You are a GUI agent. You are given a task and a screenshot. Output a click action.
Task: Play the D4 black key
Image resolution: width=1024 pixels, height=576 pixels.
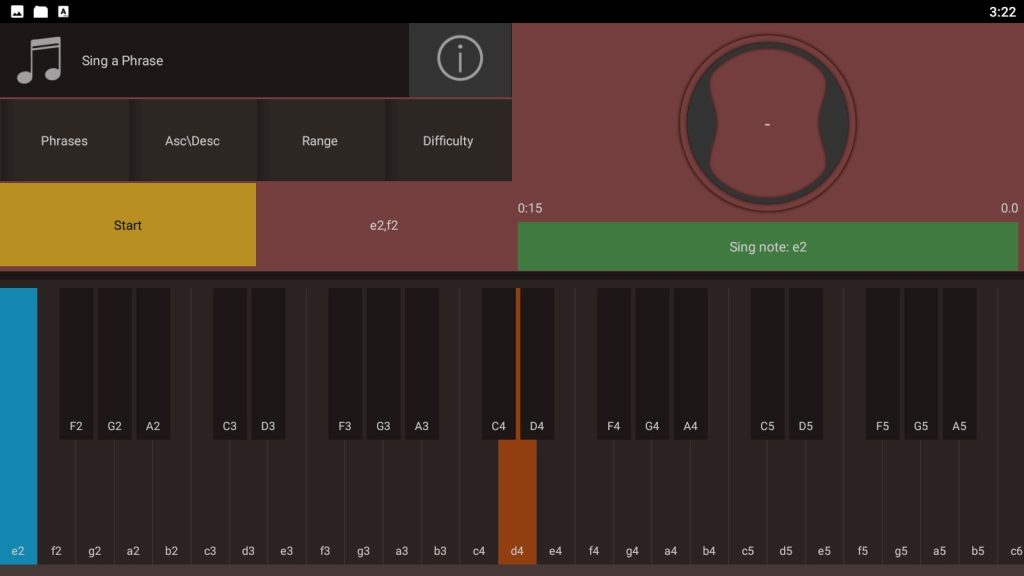click(537, 363)
